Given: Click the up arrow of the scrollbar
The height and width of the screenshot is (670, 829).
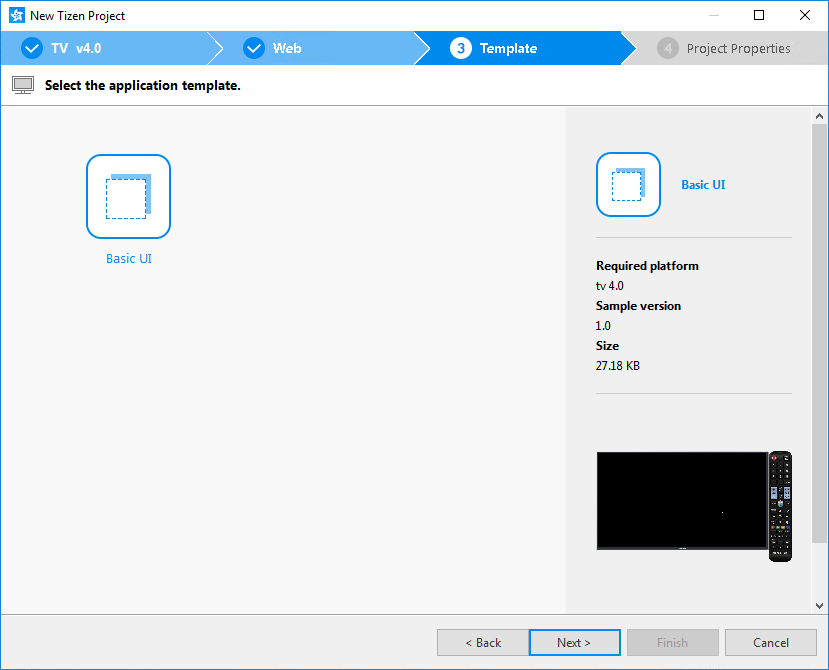Looking at the screenshot, I should pos(819,114).
